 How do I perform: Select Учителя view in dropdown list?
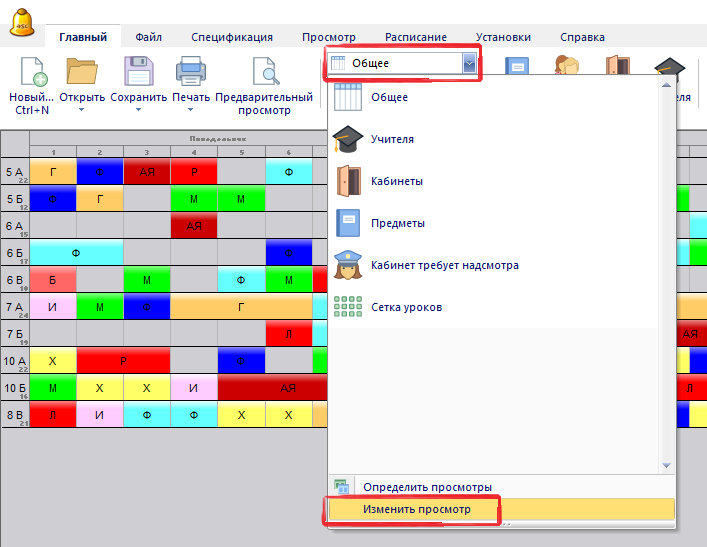[392, 139]
